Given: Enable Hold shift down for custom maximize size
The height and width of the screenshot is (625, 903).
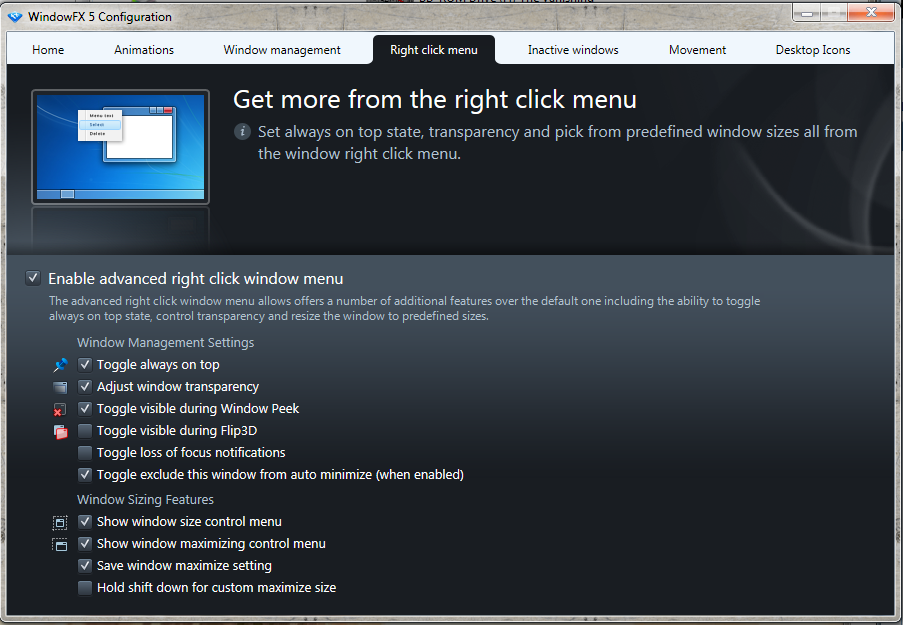Looking at the screenshot, I should [x=85, y=588].
